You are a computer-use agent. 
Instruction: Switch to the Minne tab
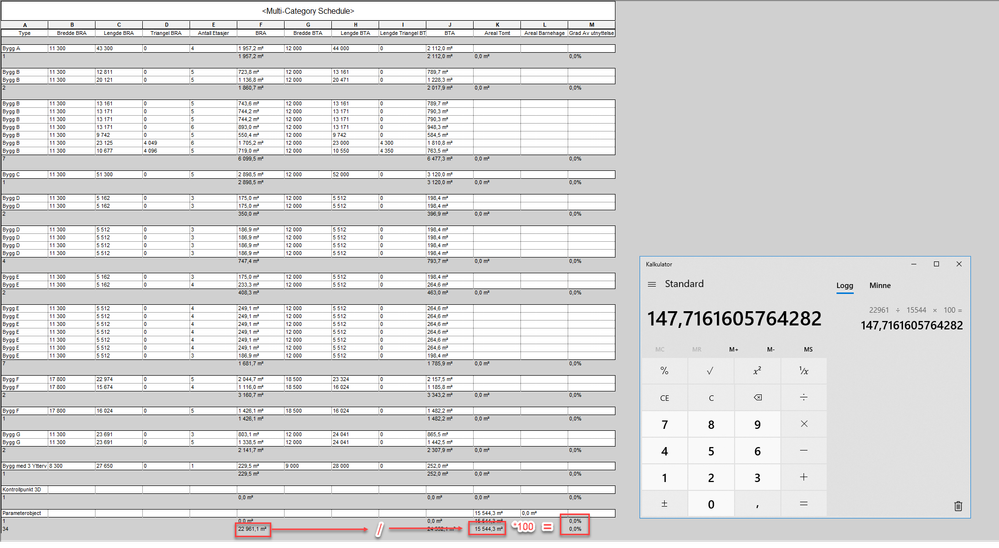(880, 285)
